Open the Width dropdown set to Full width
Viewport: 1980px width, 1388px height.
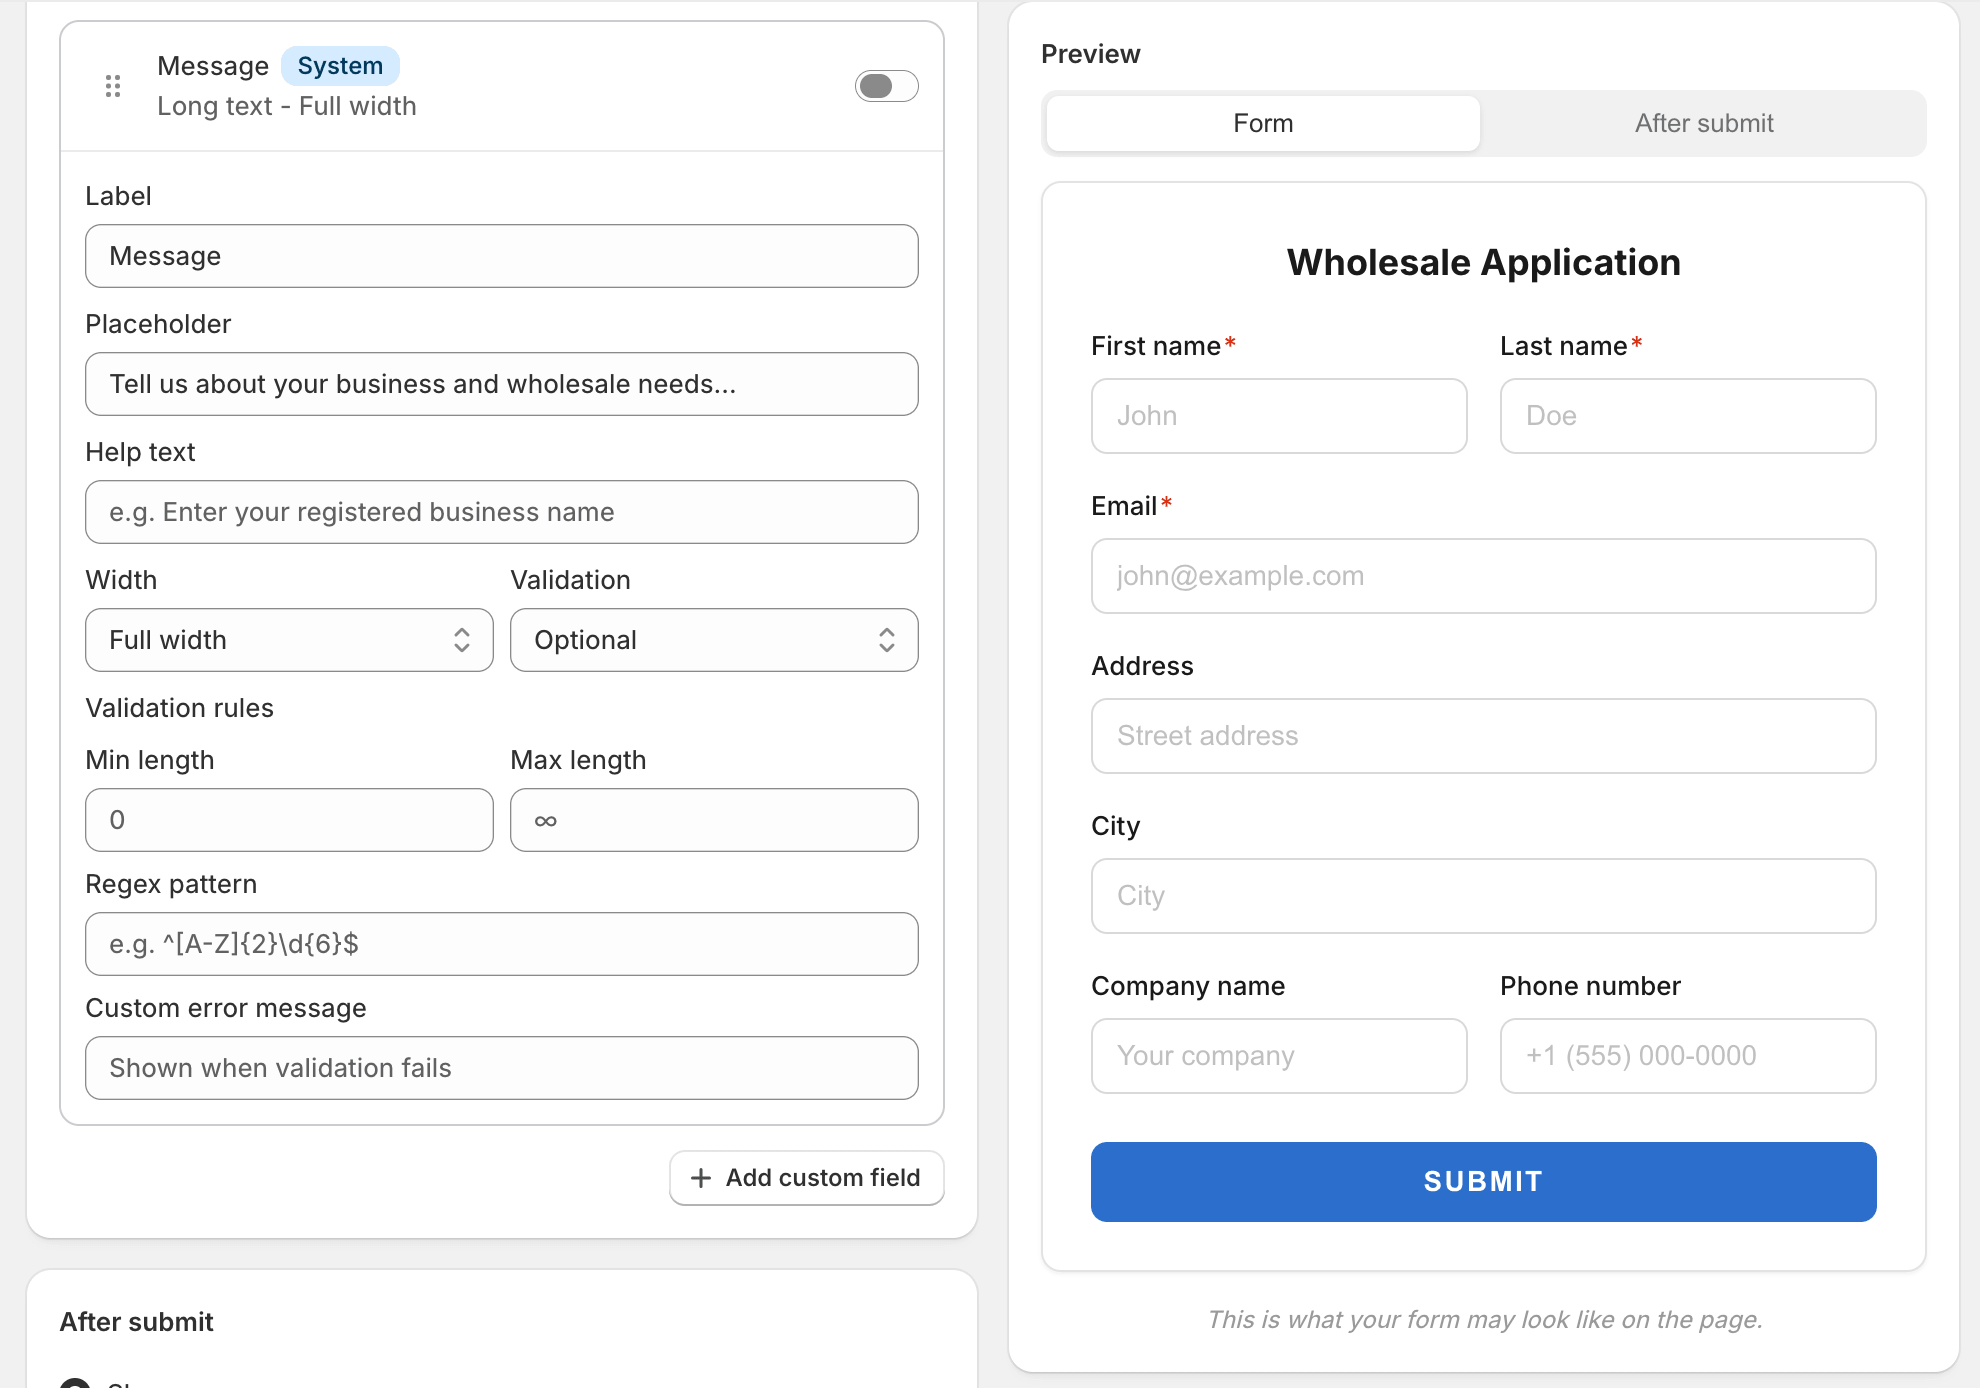[289, 640]
